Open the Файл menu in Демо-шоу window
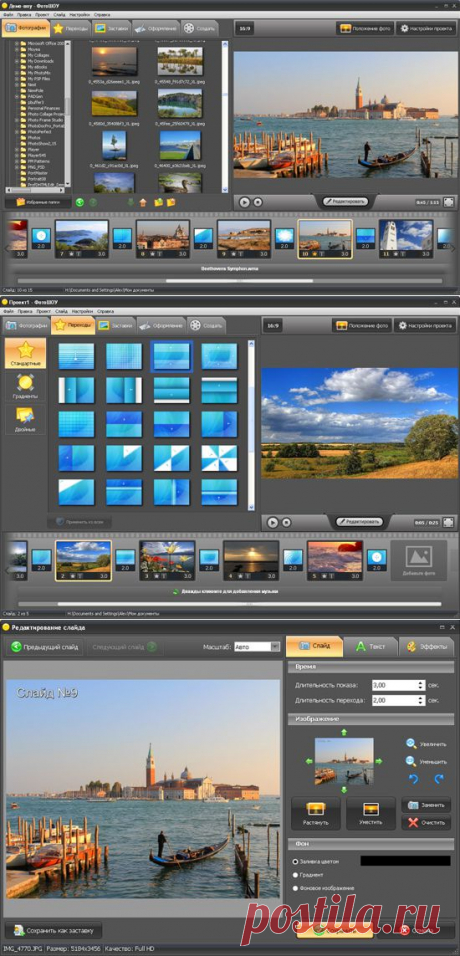This screenshot has height=956, width=460. pos(8,13)
